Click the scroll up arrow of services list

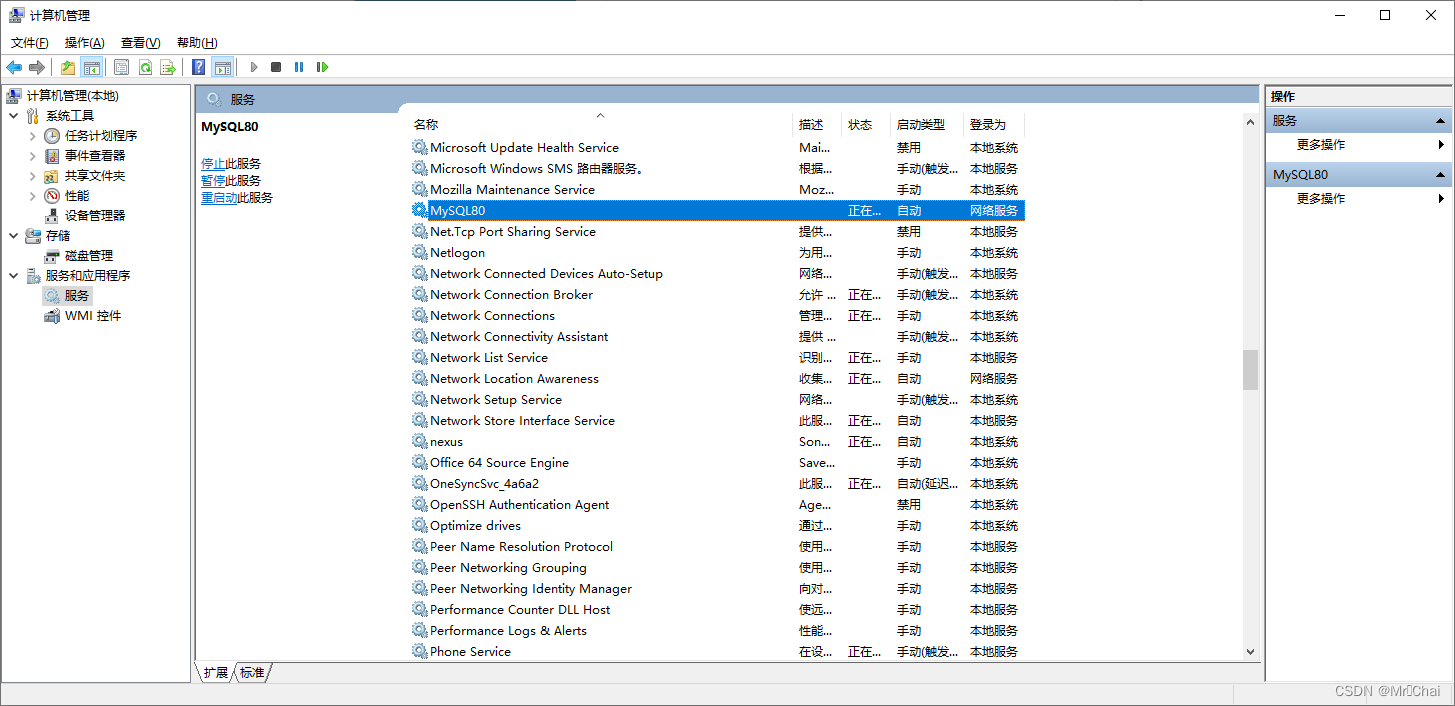(x=1250, y=121)
